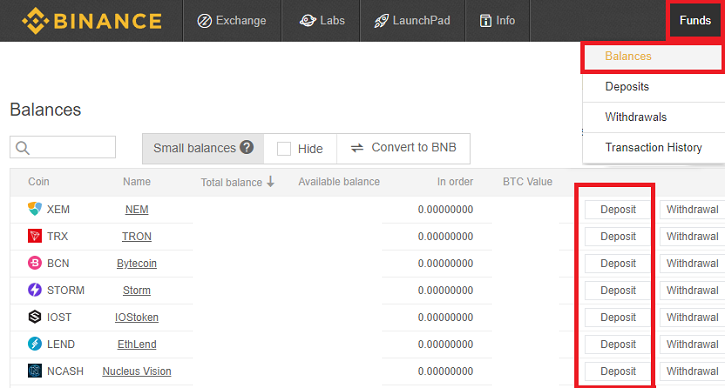Click the Name column header

137,182
